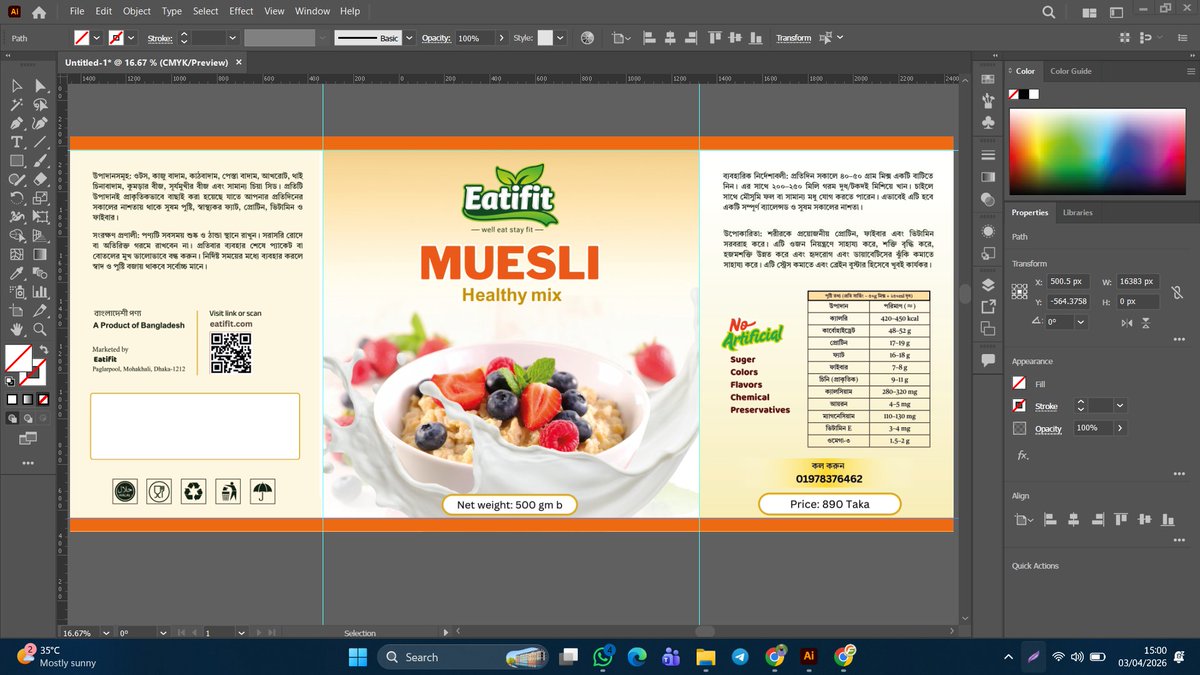Open stroke color dropdown in control bar
Viewport: 1200px width, 675px height.
pyautogui.click(x=132, y=38)
